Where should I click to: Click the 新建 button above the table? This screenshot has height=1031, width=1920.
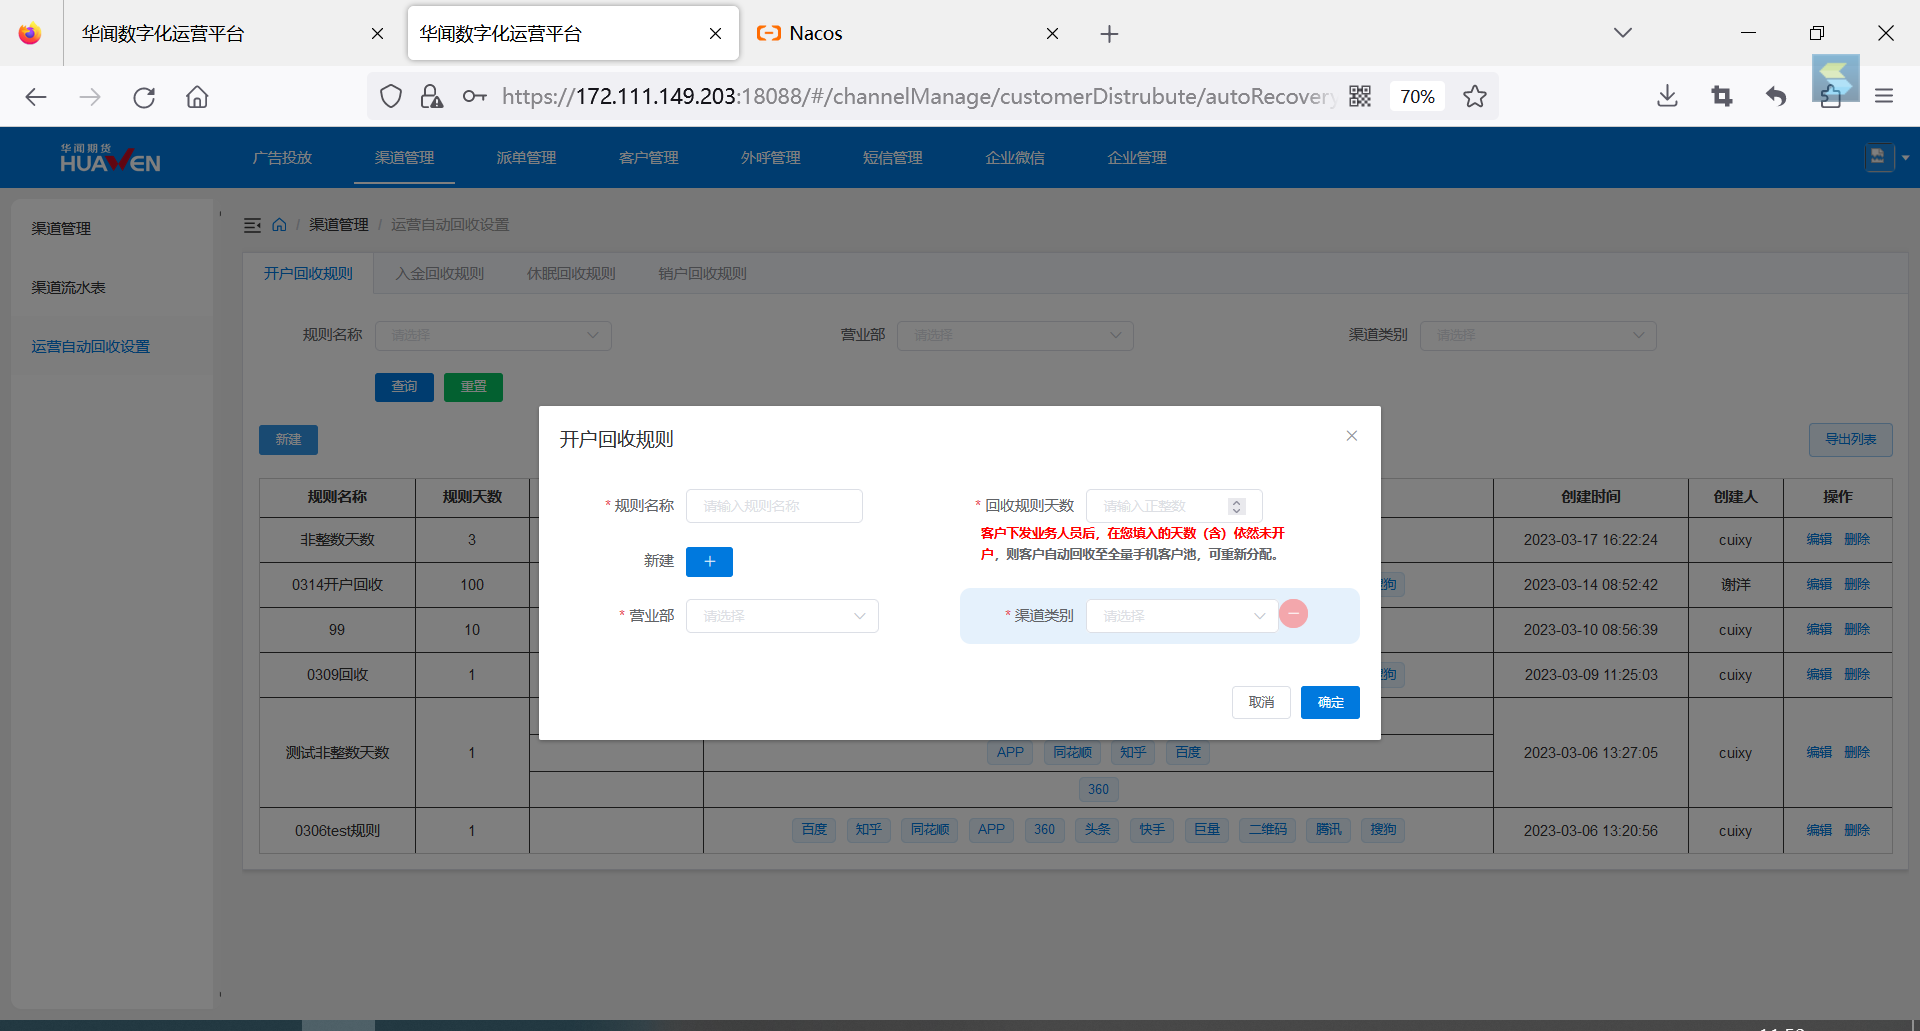[x=288, y=440]
